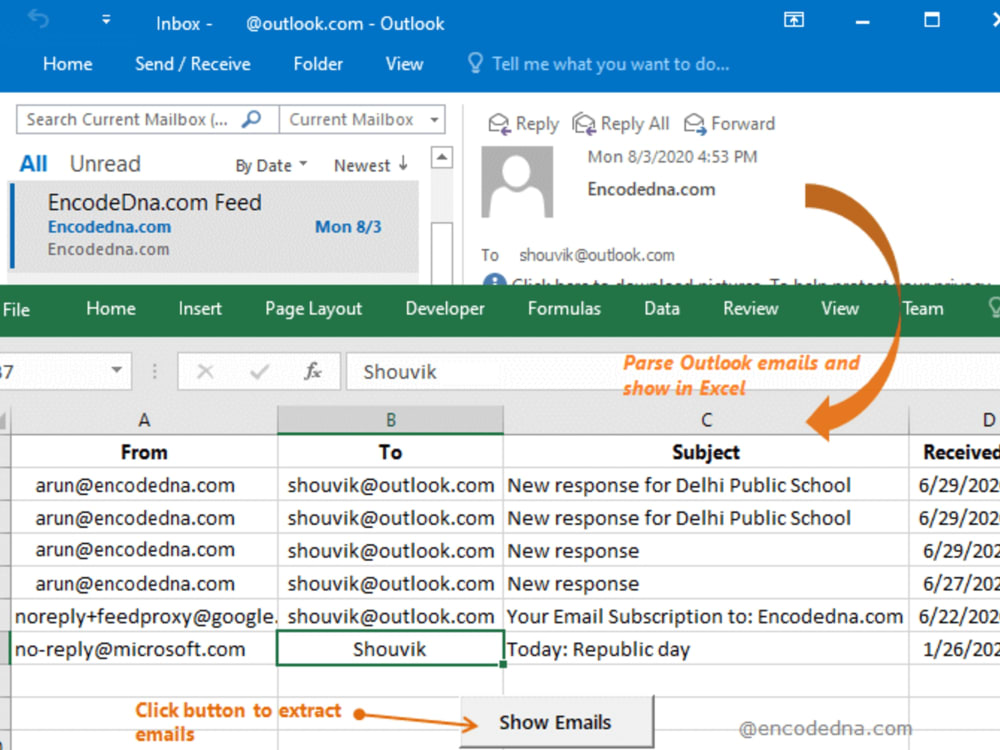Switch to the Unread mail filter
The image size is (1000, 750).
click(x=104, y=163)
